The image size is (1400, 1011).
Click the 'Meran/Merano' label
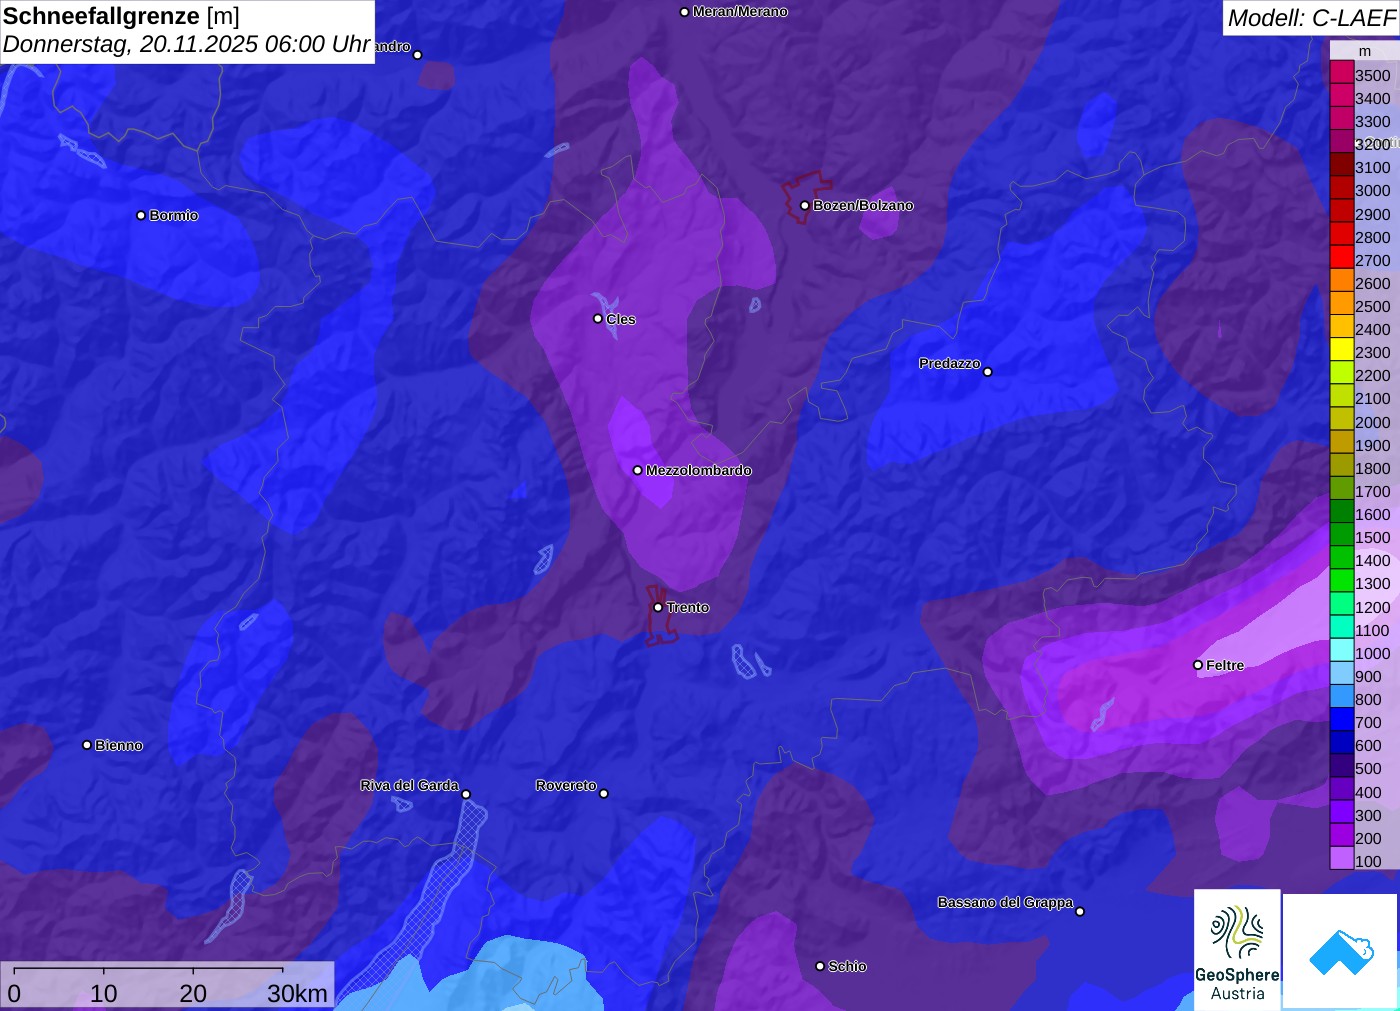click(740, 12)
